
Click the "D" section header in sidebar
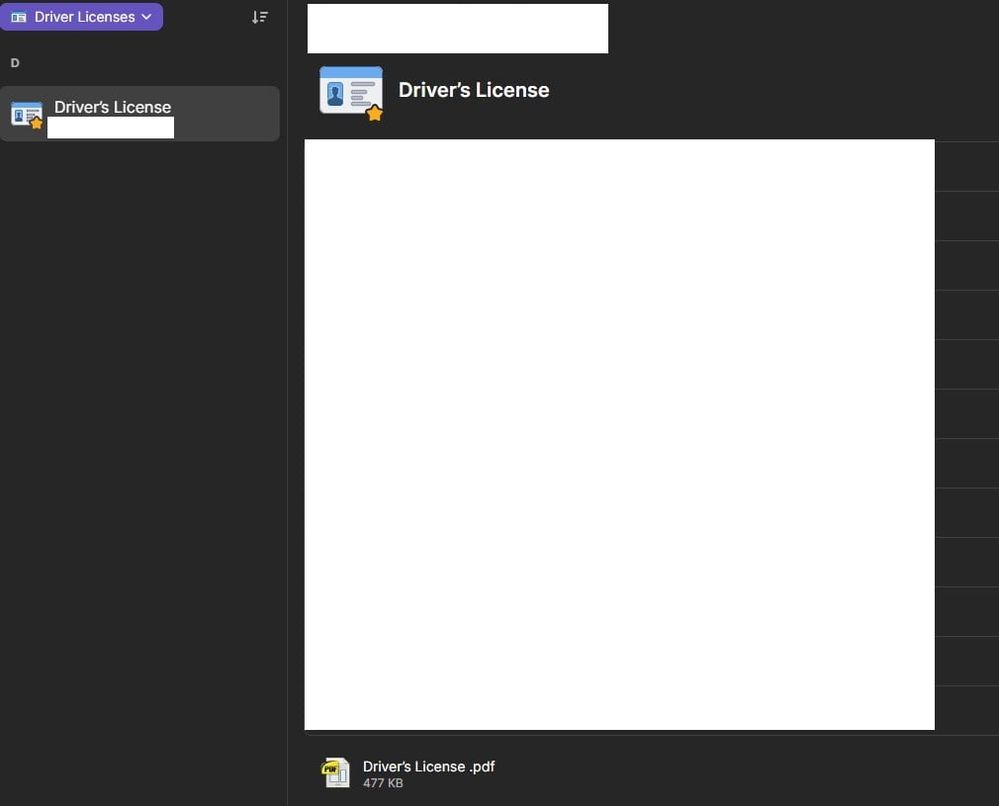[15, 63]
